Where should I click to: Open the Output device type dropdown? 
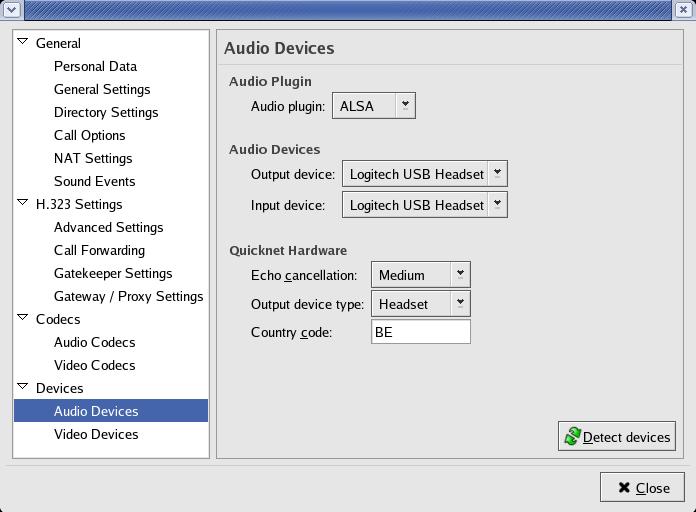420,304
